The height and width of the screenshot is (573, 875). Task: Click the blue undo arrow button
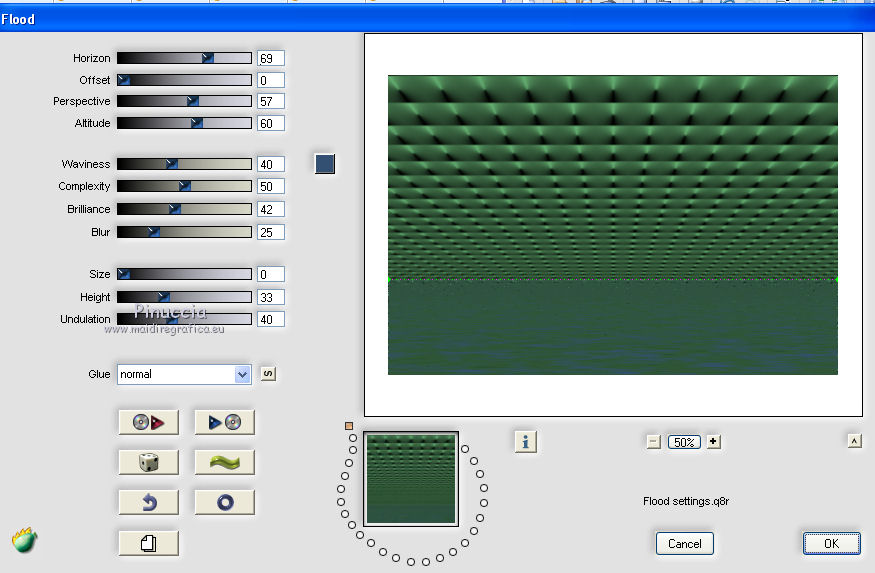148,503
